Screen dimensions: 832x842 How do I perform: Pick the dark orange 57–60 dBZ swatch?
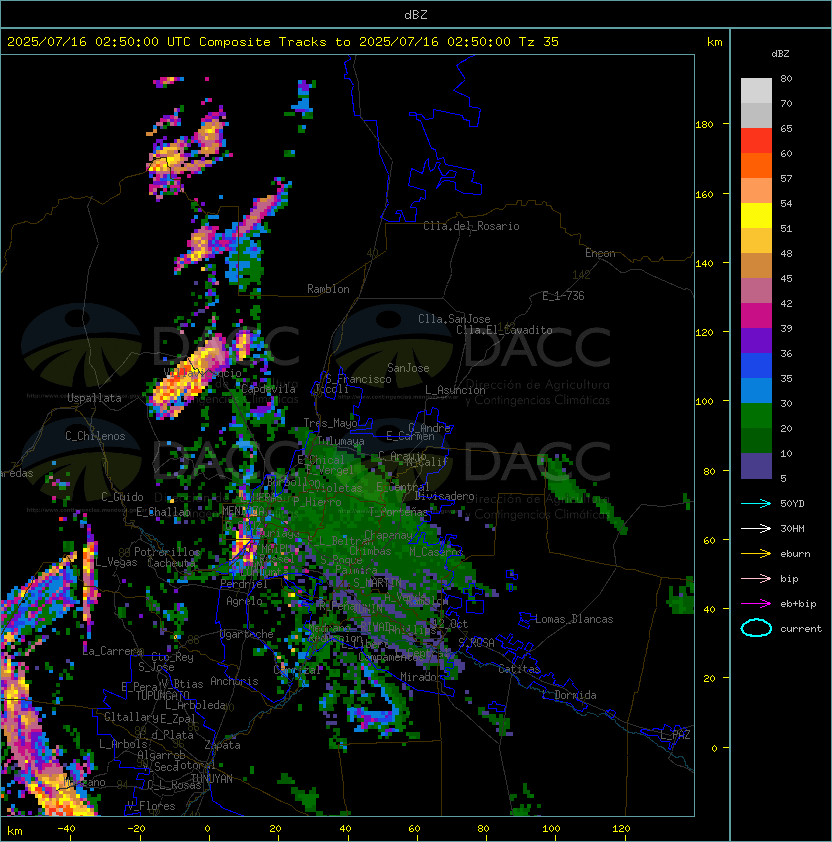[756, 165]
